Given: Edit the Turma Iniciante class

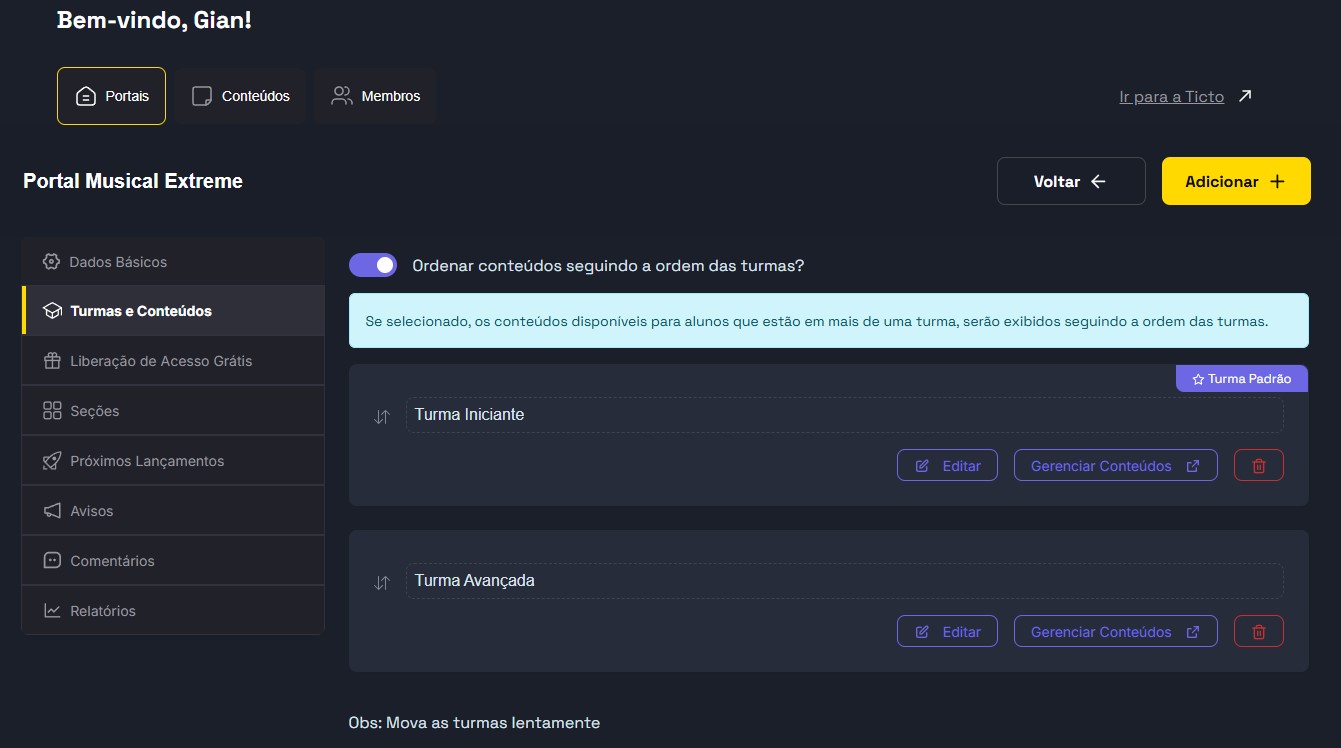Looking at the screenshot, I should [947, 465].
